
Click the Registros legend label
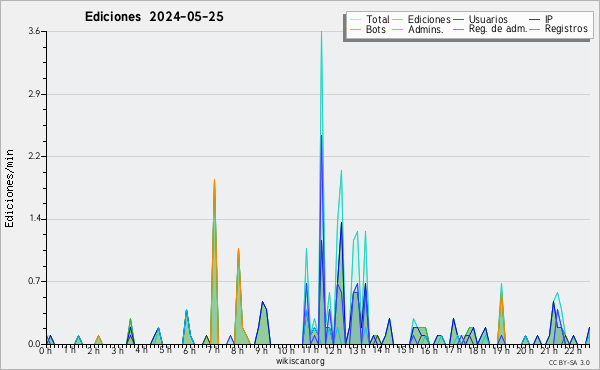566,29
